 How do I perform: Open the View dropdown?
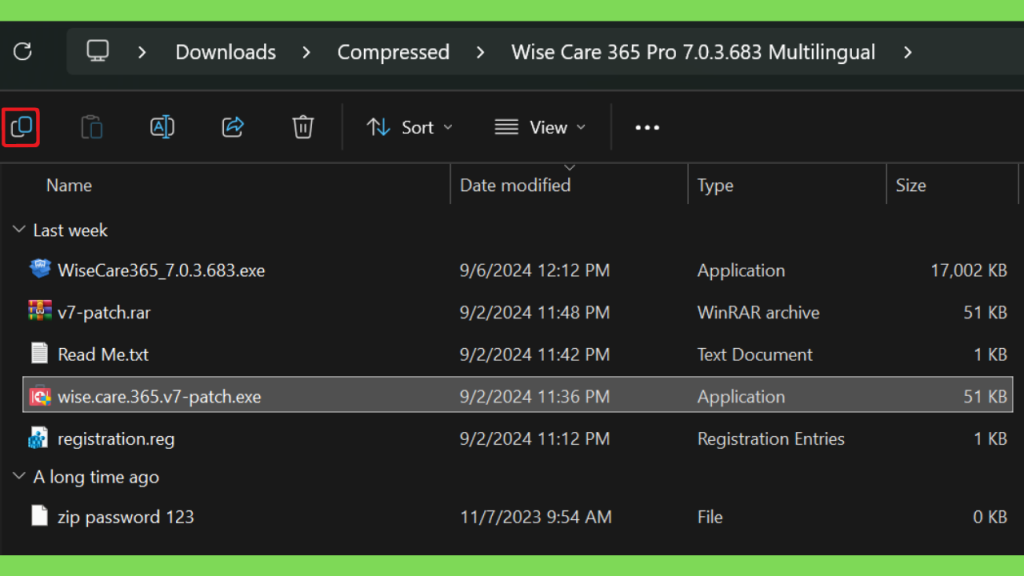click(540, 127)
